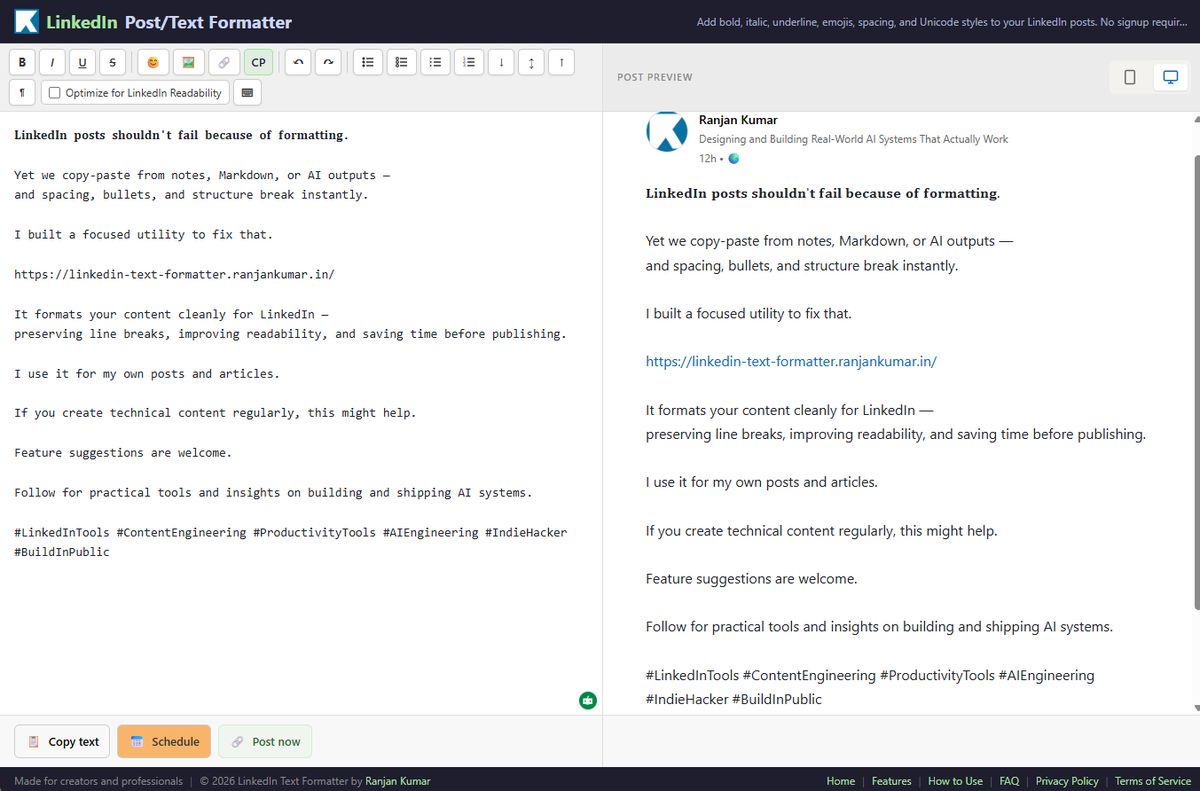Viewport: 1200px width, 791px height.
Task: Open How to Use footer link
Action: [x=955, y=781]
